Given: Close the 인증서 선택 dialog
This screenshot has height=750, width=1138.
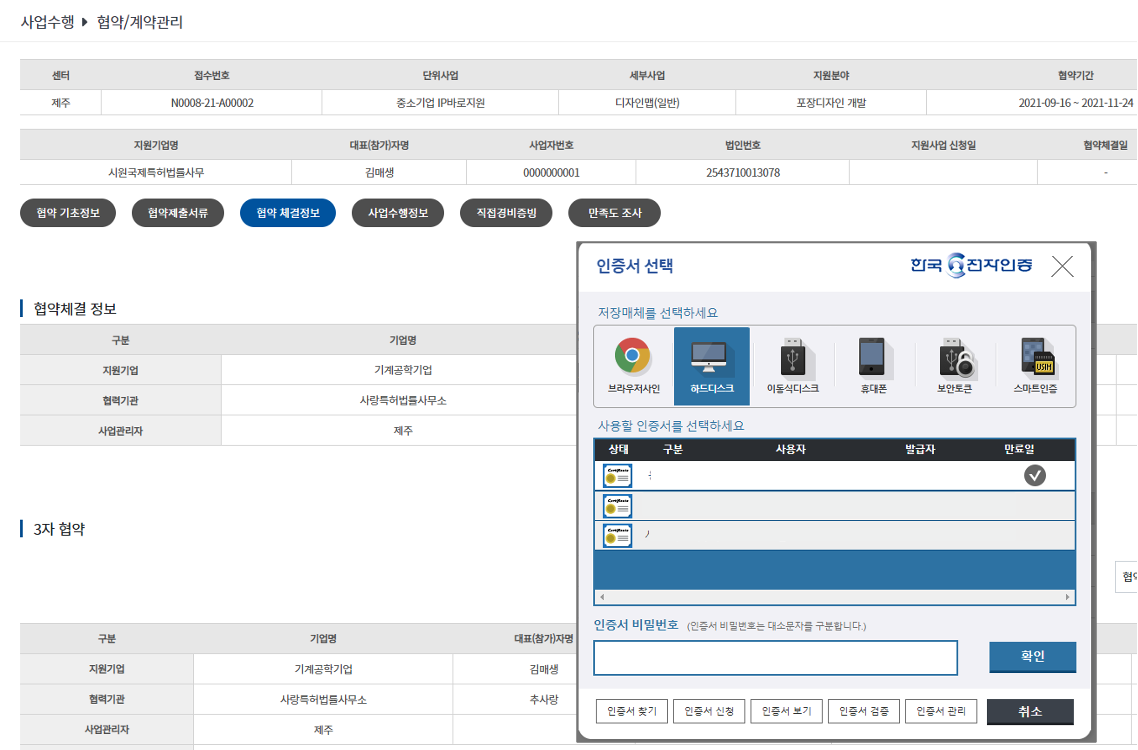Looking at the screenshot, I should 1062,266.
